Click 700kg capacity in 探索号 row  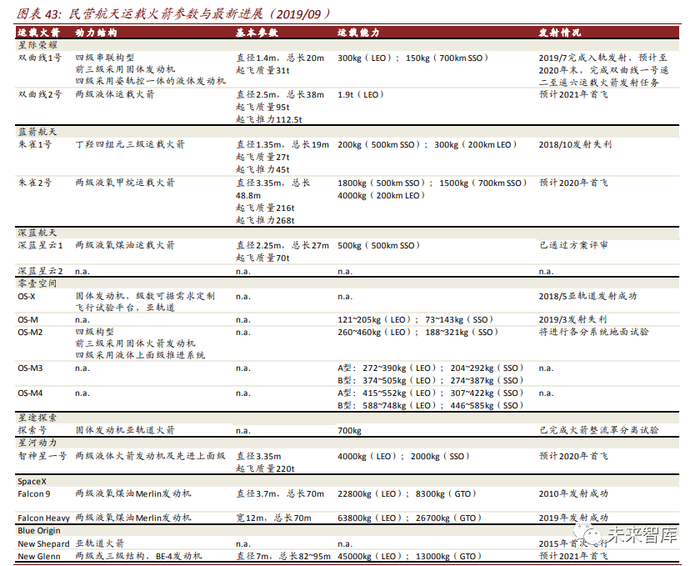[350, 431]
